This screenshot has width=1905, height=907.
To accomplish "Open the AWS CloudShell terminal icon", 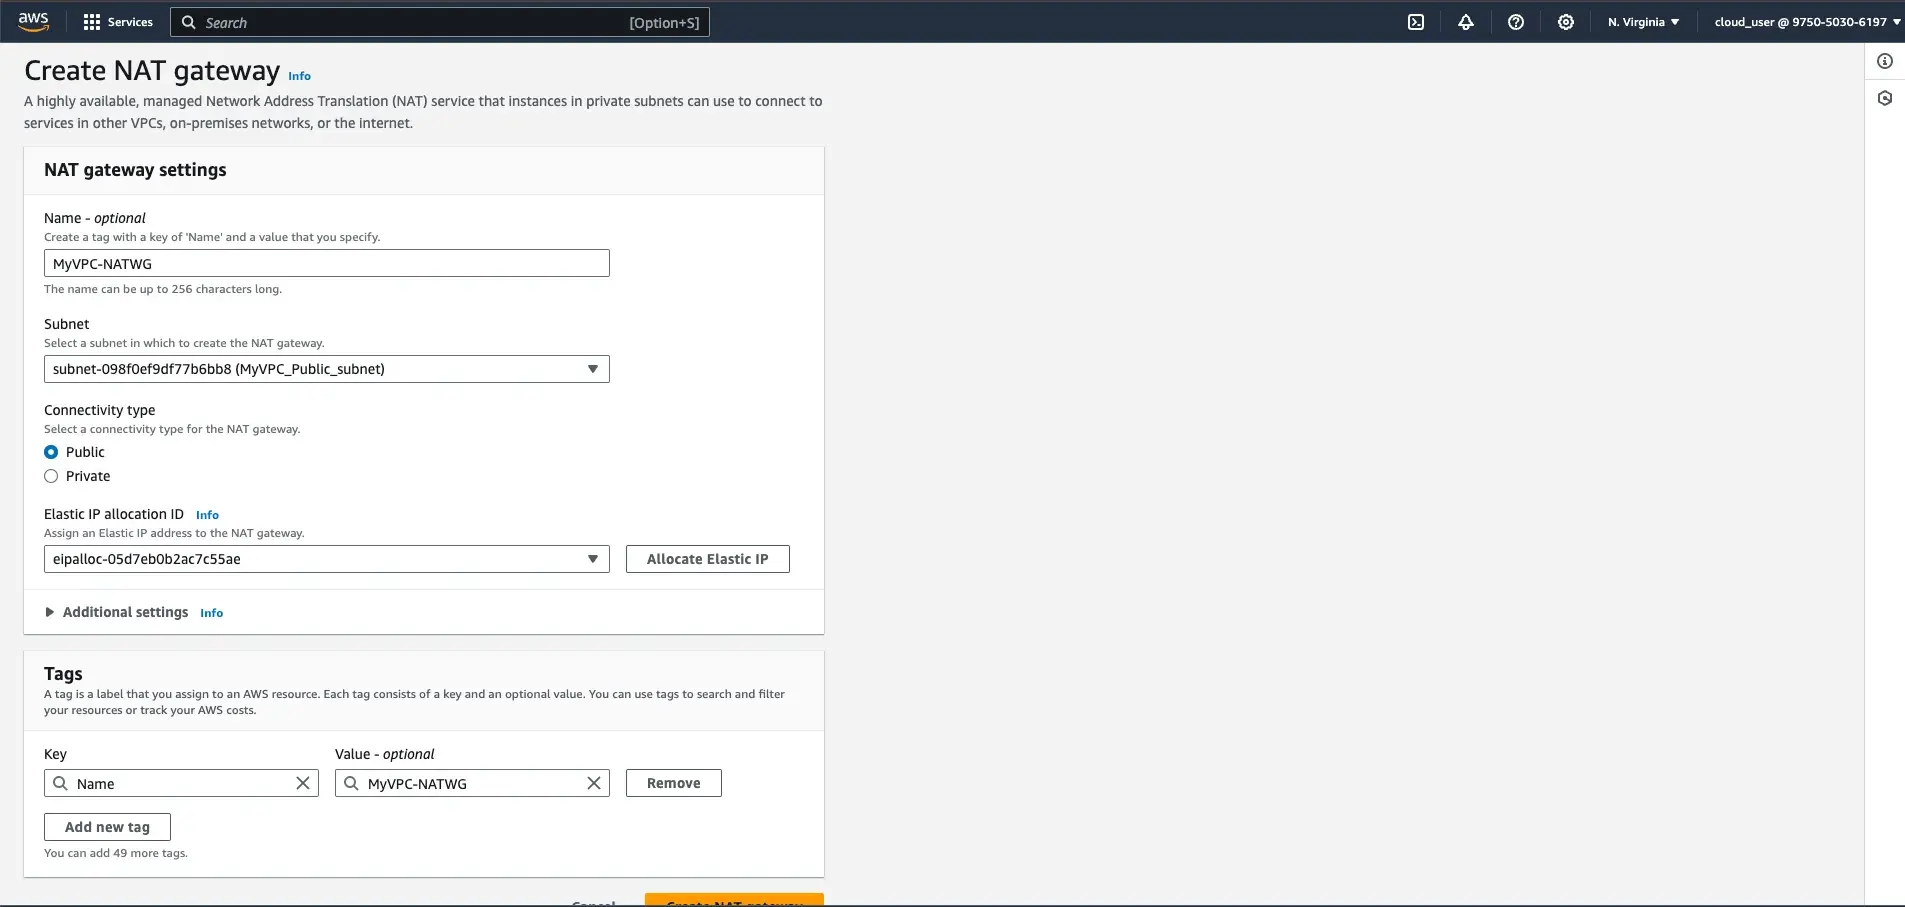I will pyautogui.click(x=1415, y=21).
